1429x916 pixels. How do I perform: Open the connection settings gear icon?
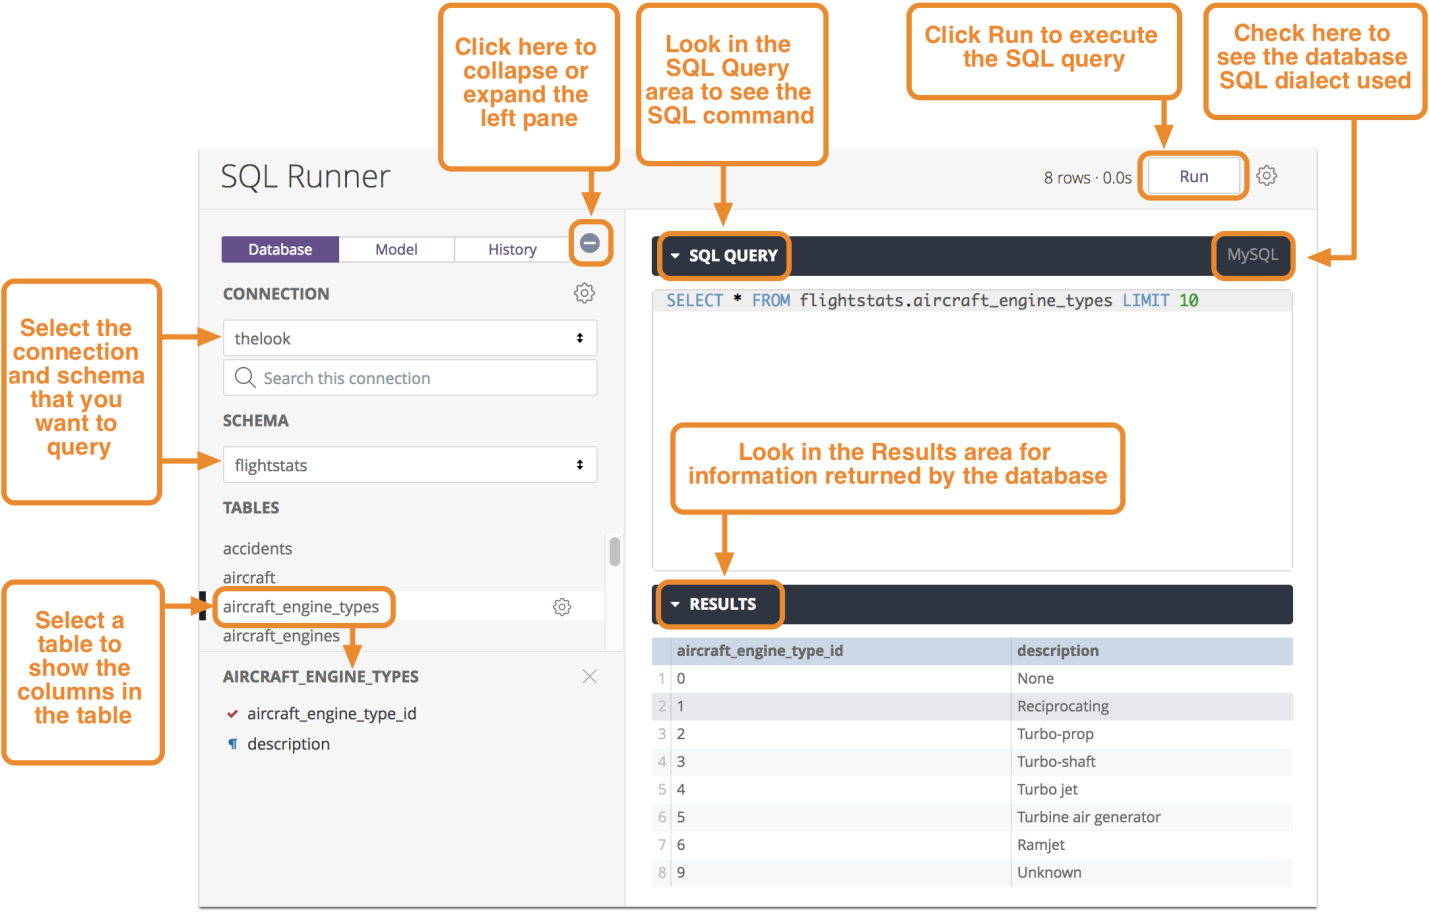pyautogui.click(x=584, y=293)
